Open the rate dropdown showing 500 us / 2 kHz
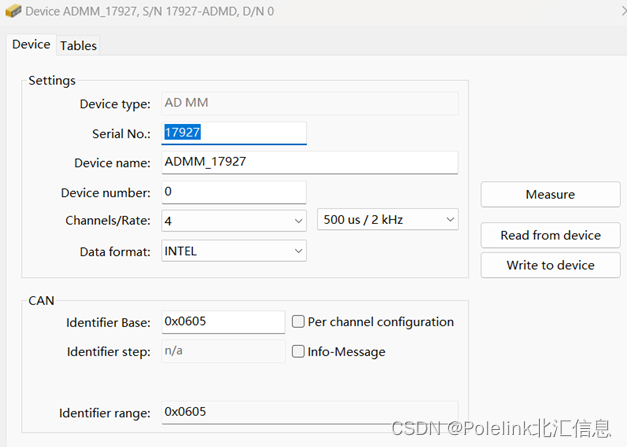This screenshot has height=447, width=627. click(388, 219)
